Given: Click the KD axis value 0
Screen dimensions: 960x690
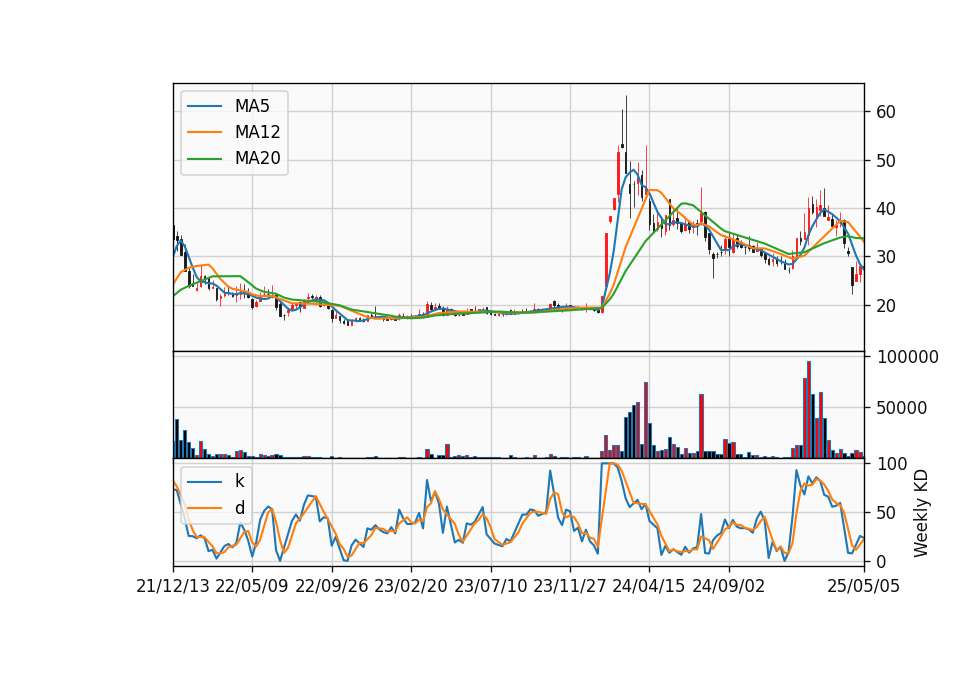Looking at the screenshot, I should [882, 561].
